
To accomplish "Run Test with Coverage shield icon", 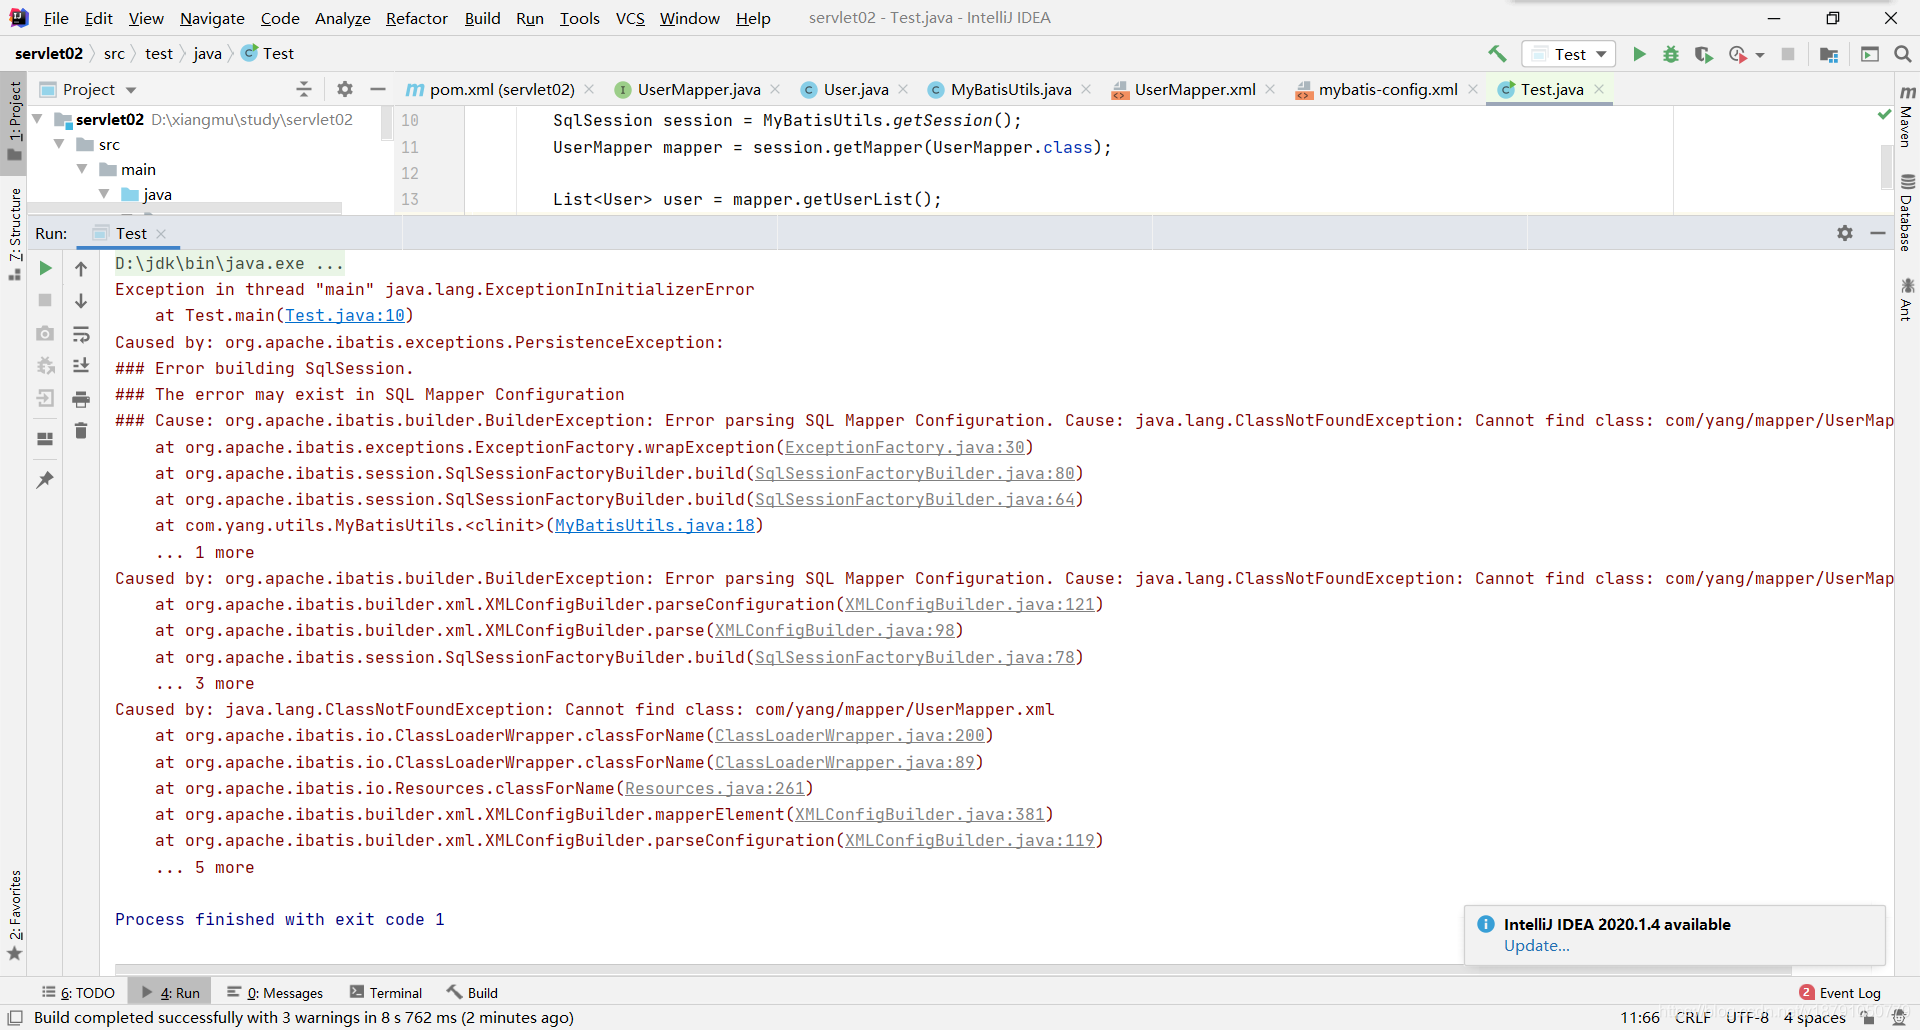I will pyautogui.click(x=1704, y=54).
